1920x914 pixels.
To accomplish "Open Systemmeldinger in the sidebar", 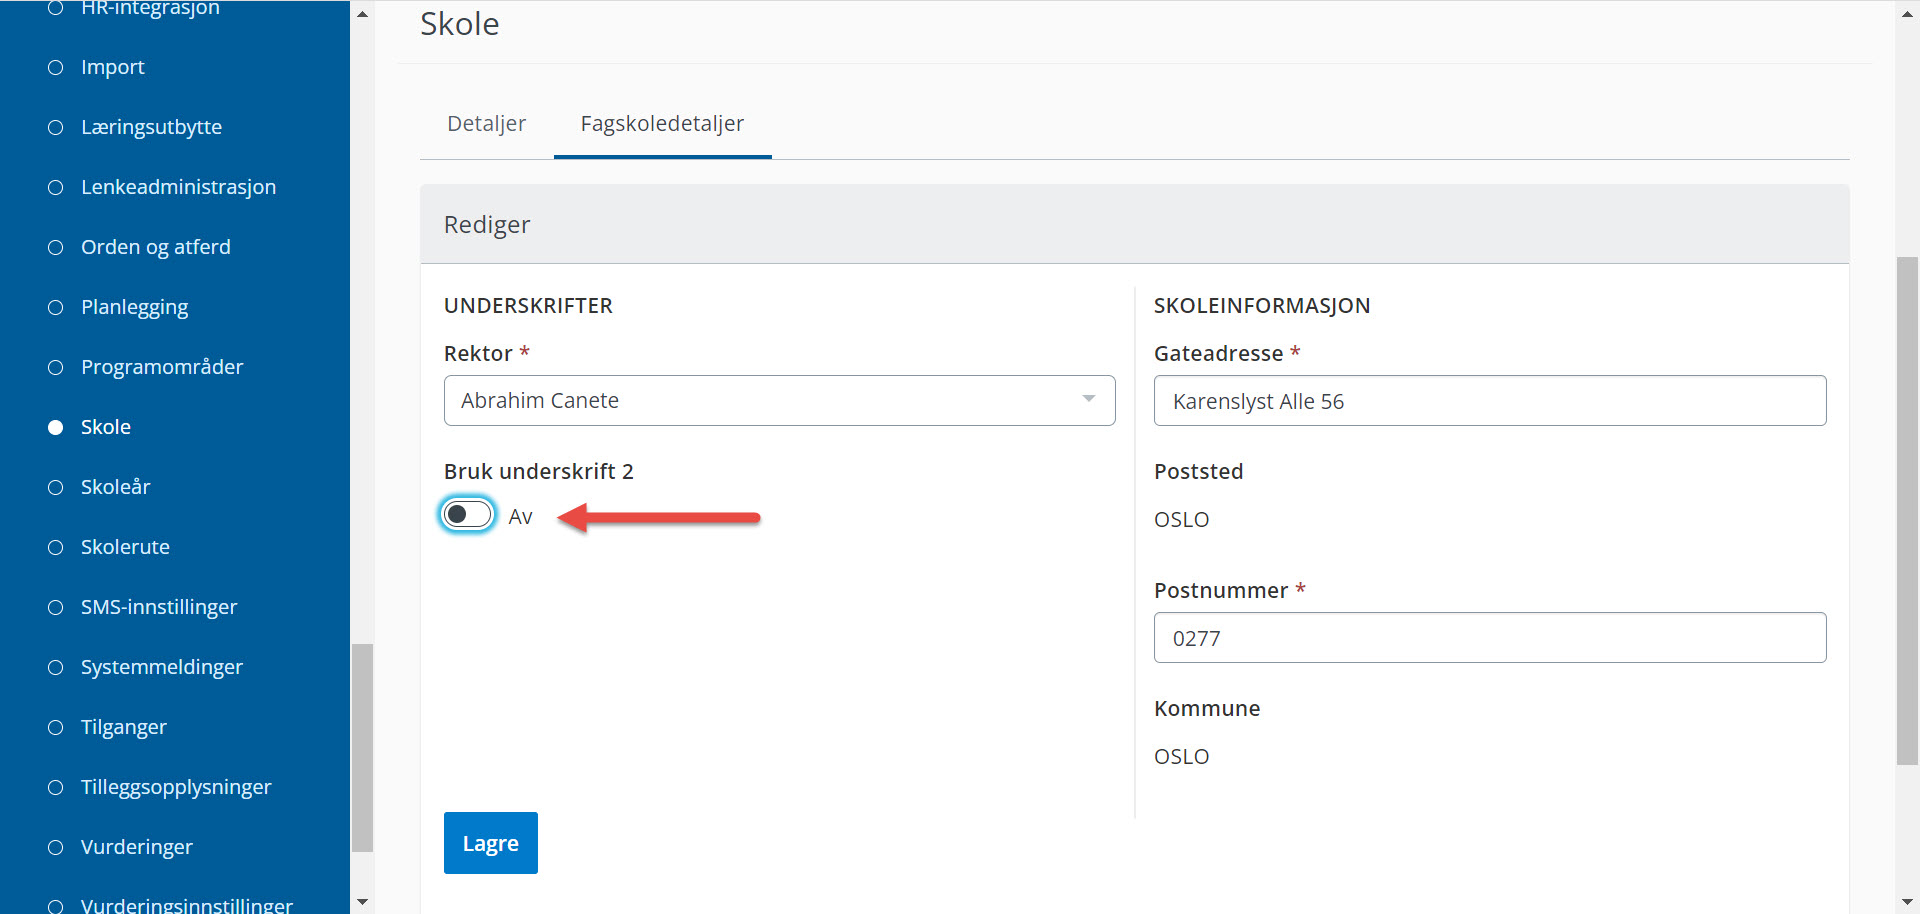I will tap(161, 667).
